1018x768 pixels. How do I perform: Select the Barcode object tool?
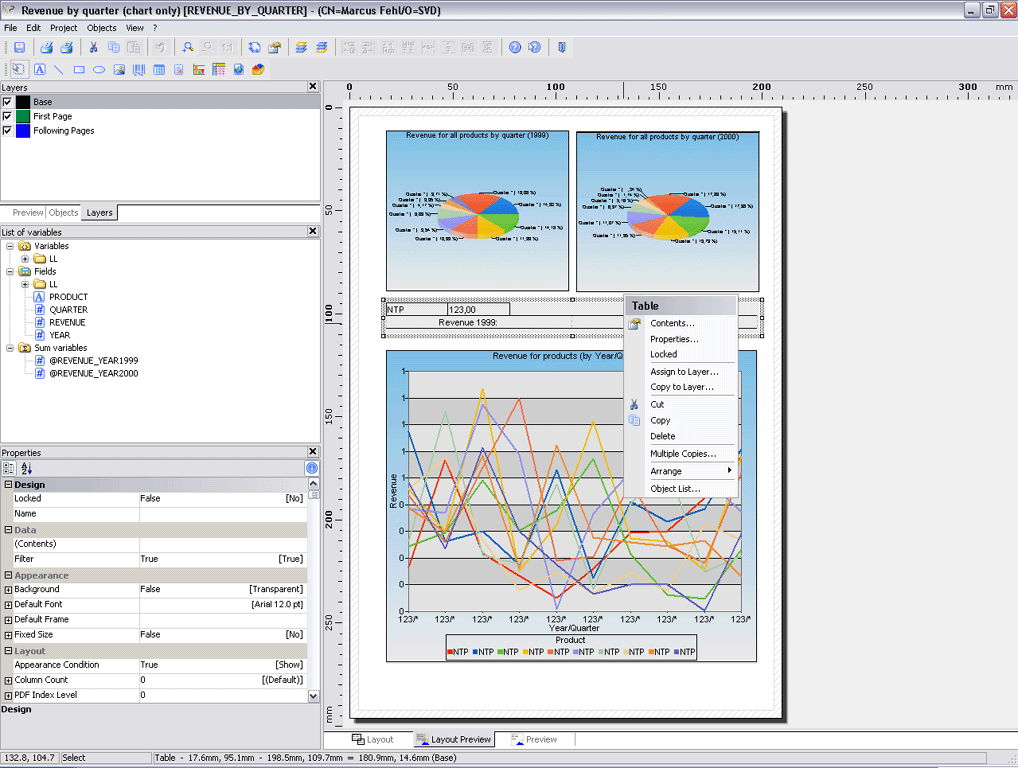139,70
